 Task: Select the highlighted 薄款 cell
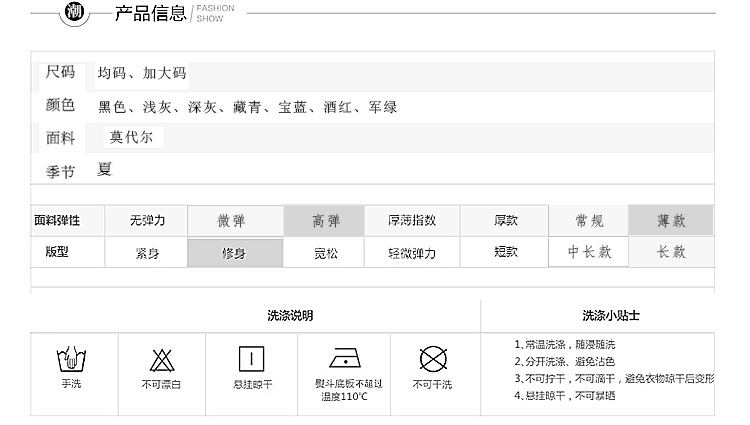click(x=671, y=220)
